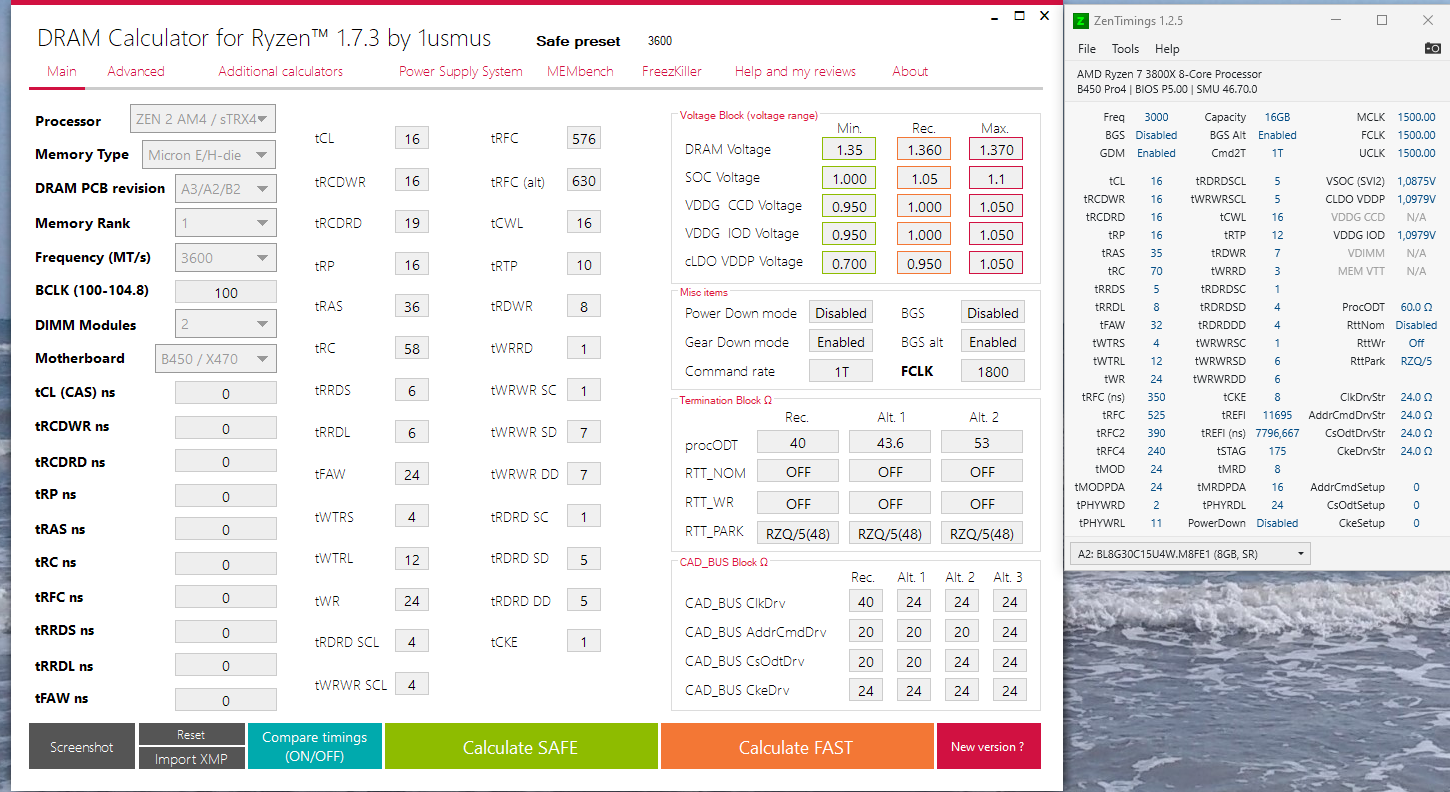This screenshot has width=1450, height=792.
Task: Go to the MEMbench tab
Action: point(581,71)
